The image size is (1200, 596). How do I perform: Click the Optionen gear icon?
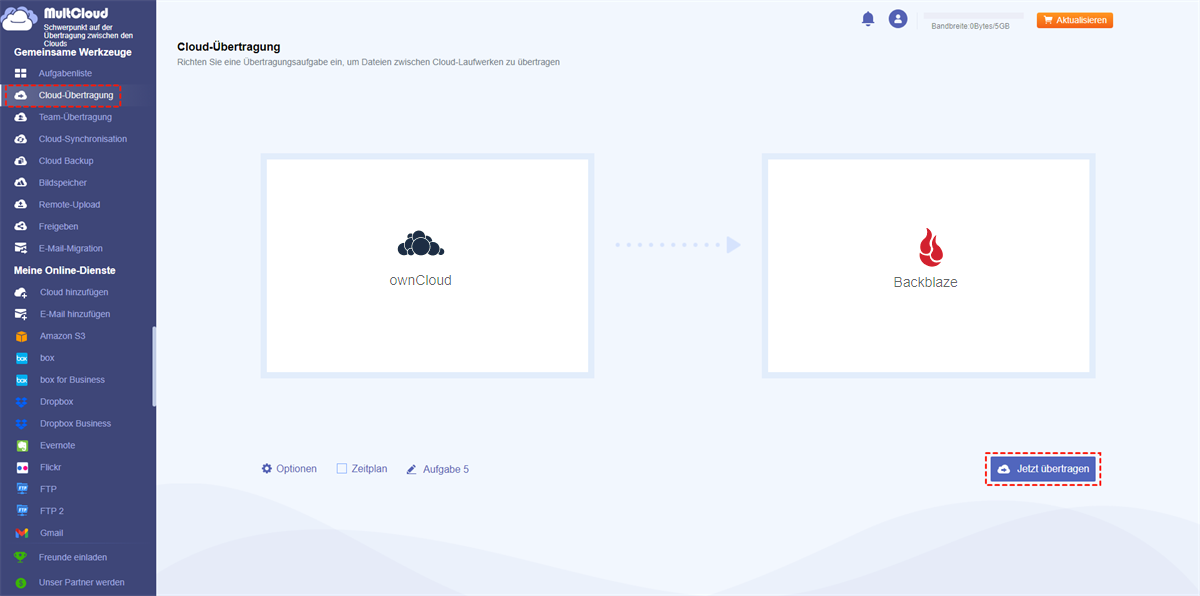point(267,468)
